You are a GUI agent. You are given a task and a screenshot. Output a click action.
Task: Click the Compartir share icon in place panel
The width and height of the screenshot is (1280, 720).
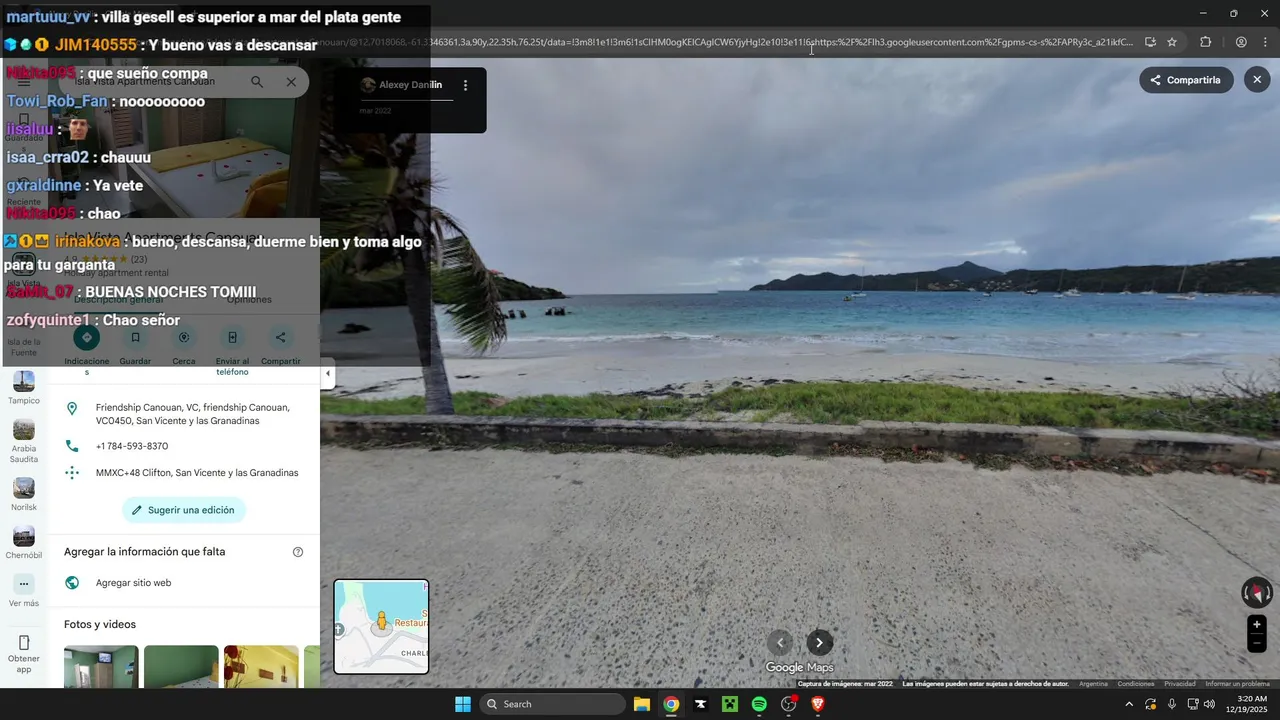[x=280, y=338]
